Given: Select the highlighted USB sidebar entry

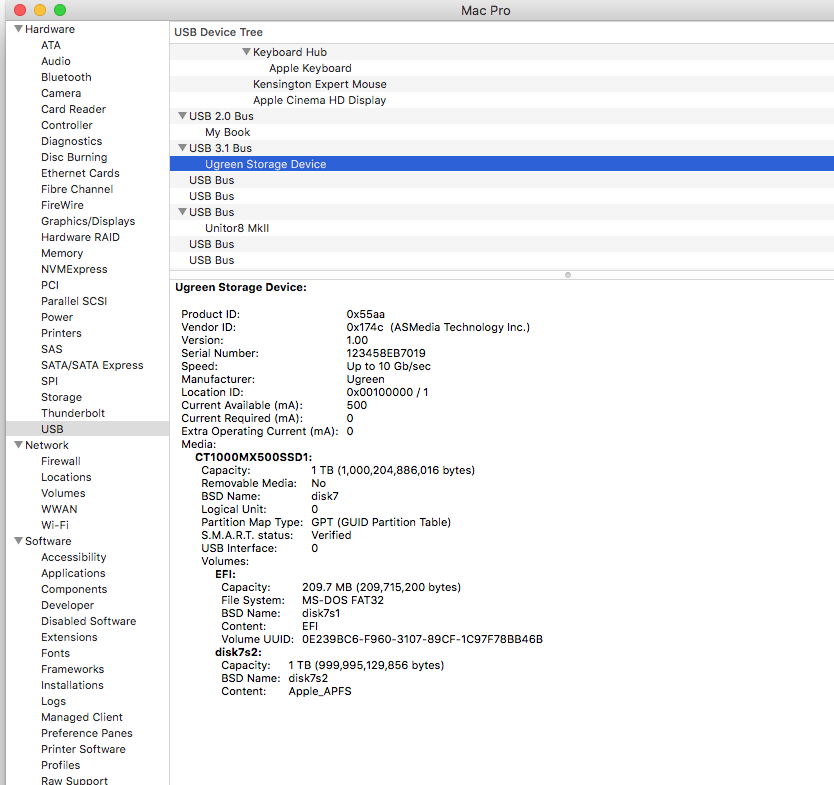Looking at the screenshot, I should point(87,429).
